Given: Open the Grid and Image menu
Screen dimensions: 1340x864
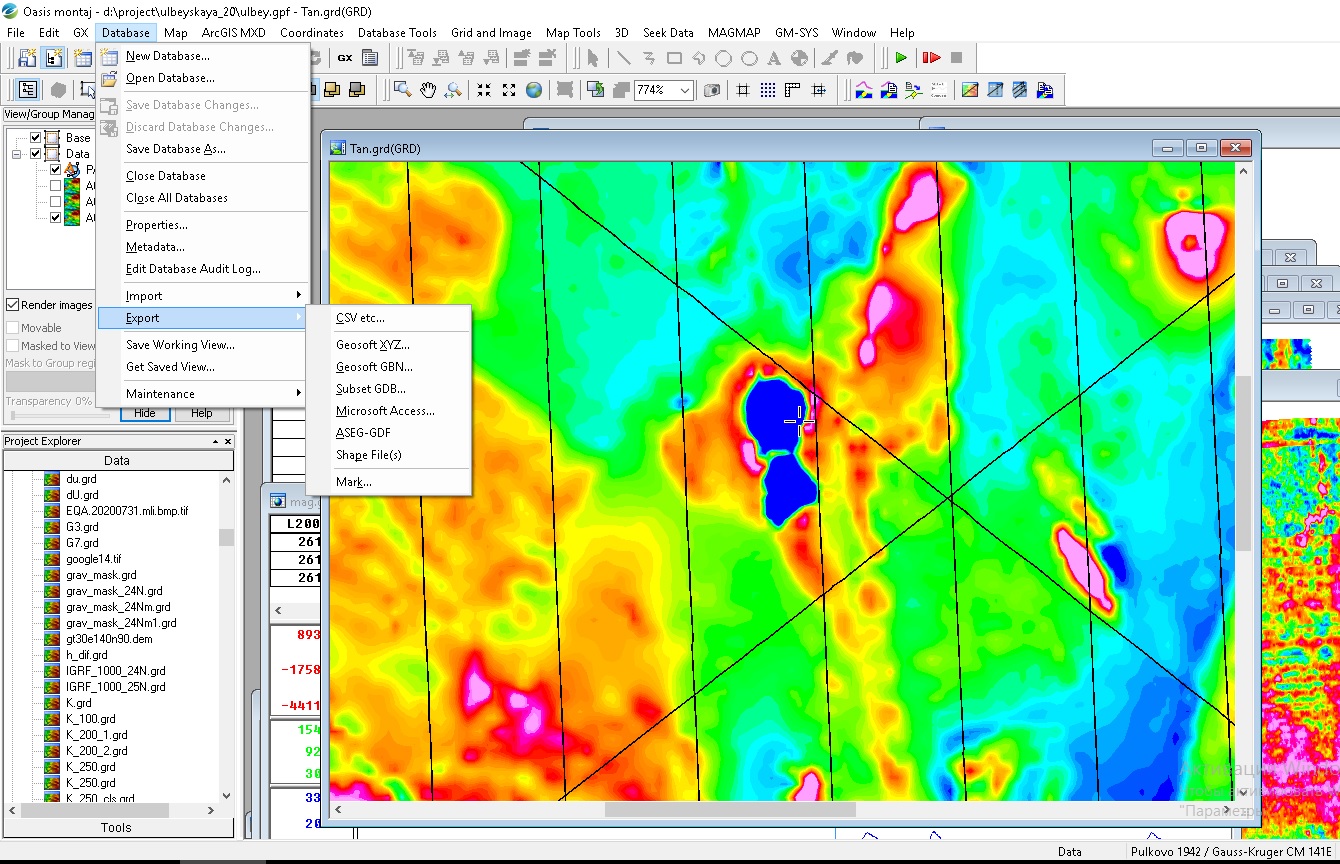Looking at the screenshot, I should tap(491, 33).
